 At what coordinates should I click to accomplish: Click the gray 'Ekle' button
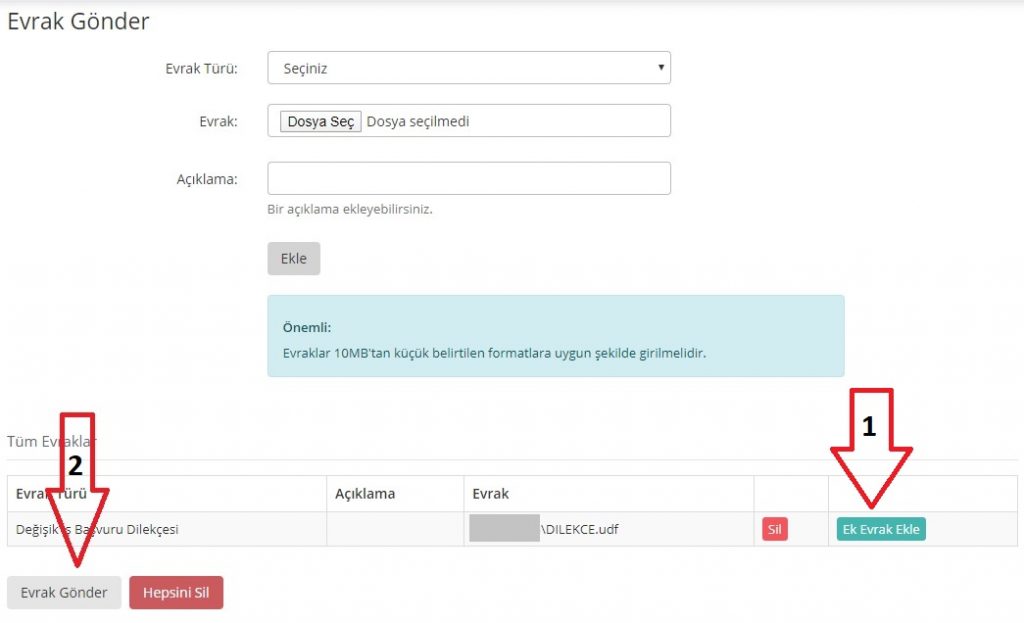293,258
